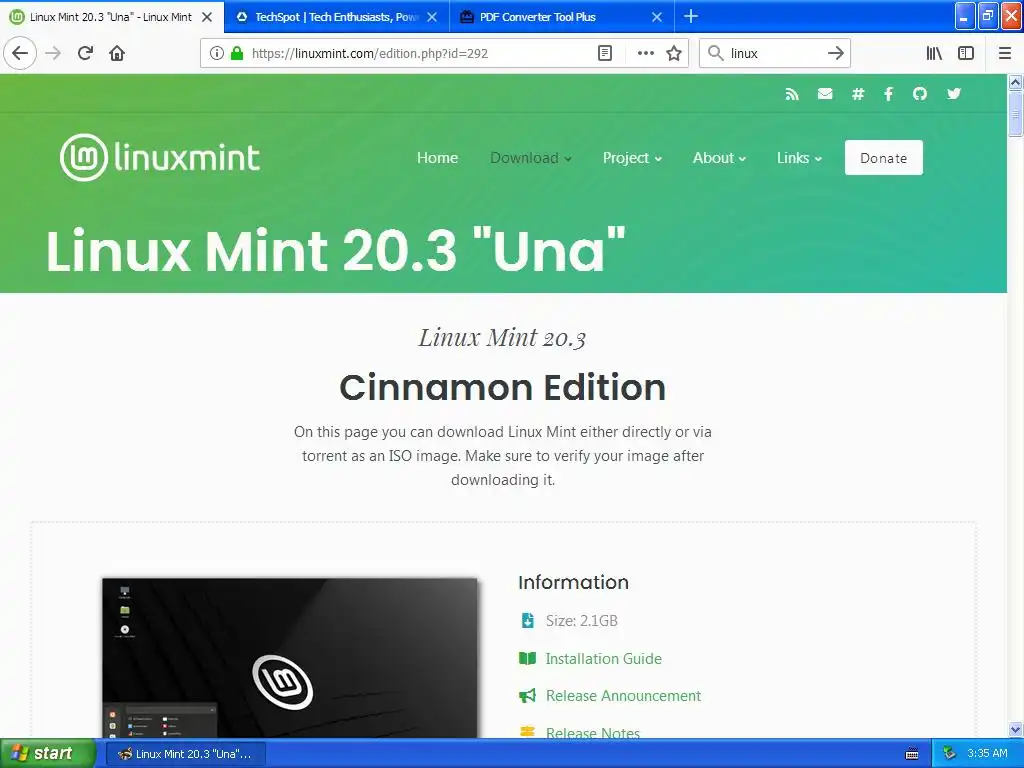This screenshot has width=1024, height=768.
Task: Click the Donate button
Action: click(x=884, y=157)
